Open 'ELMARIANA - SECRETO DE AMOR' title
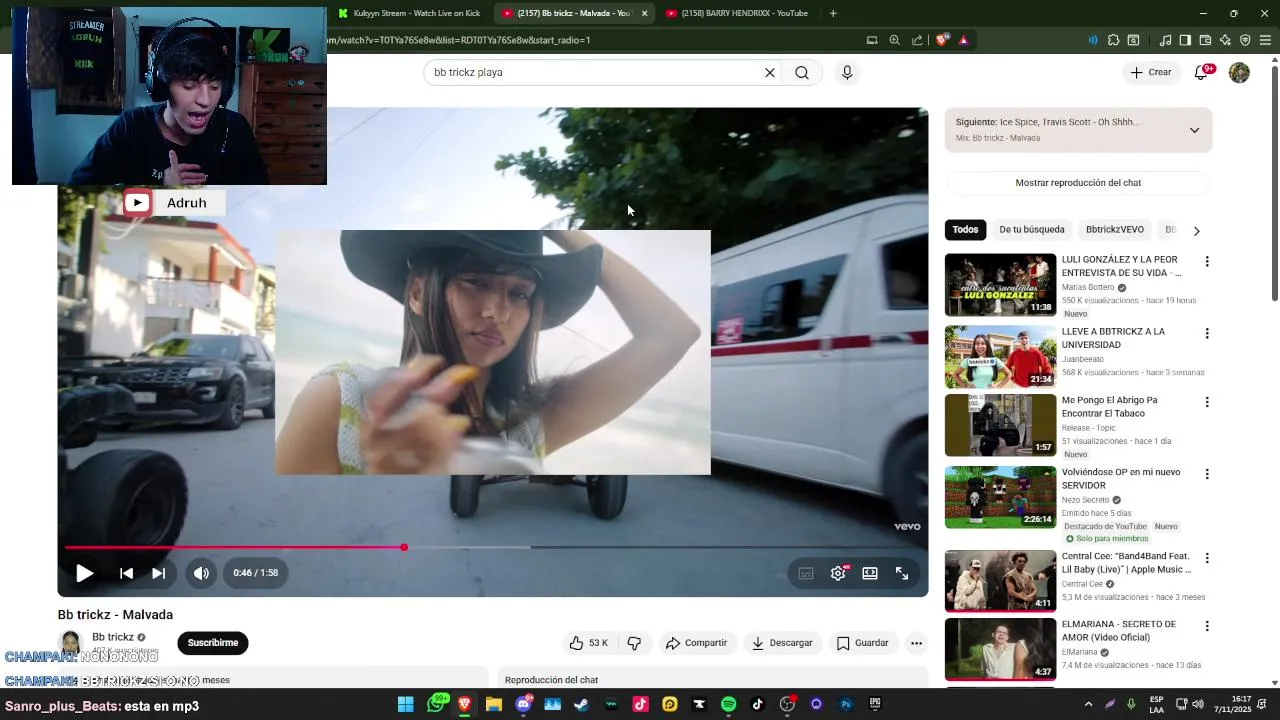The image size is (1280, 720). [1118, 630]
